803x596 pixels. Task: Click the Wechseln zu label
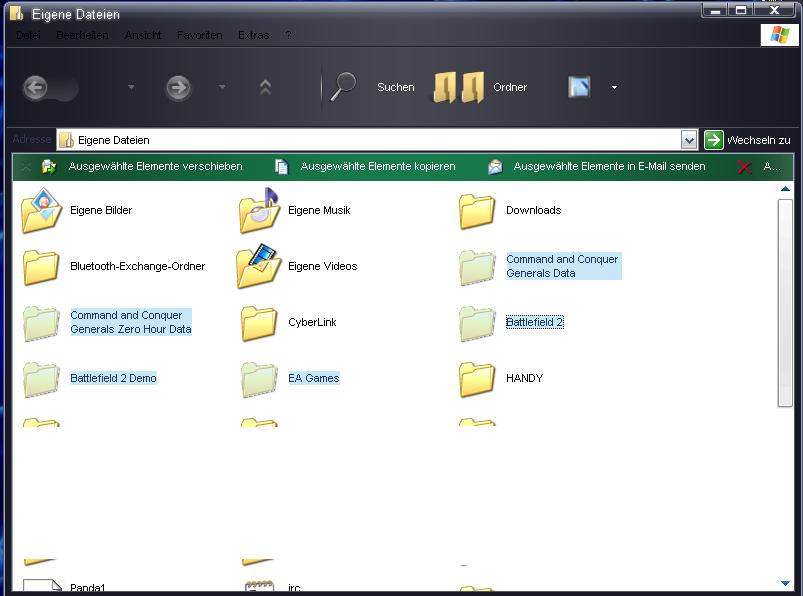pyautogui.click(x=758, y=140)
